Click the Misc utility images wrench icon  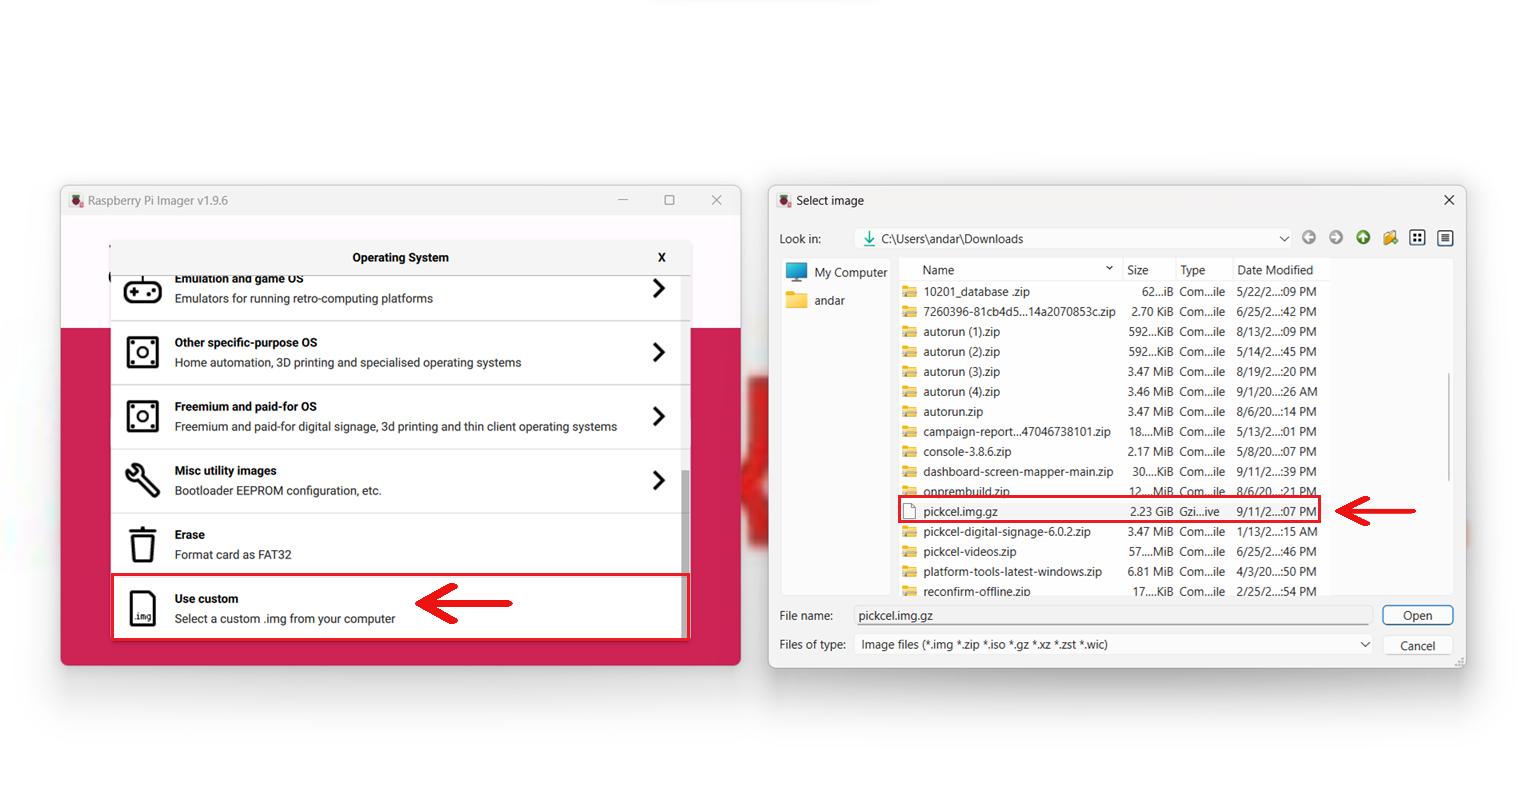(142, 480)
